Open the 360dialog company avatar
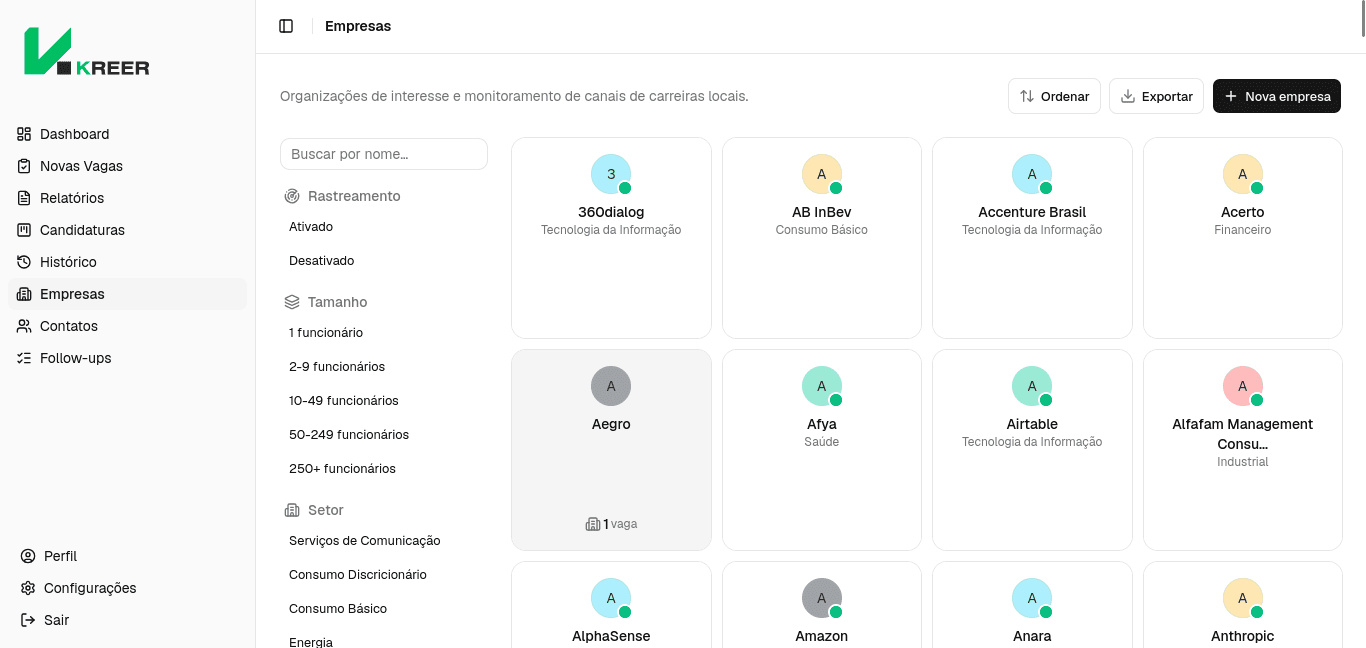Viewport: 1366px width, 648px height. coord(611,174)
